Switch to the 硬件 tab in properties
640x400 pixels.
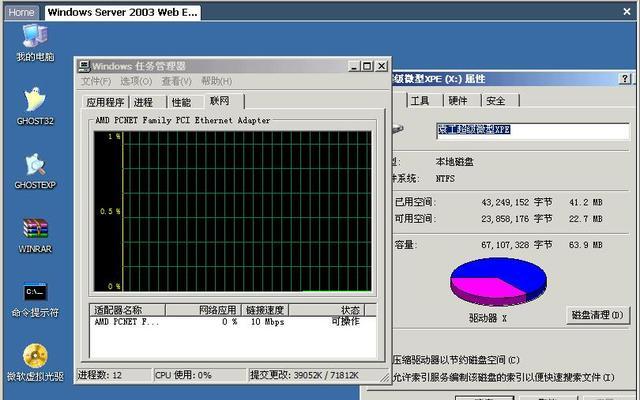(462, 101)
